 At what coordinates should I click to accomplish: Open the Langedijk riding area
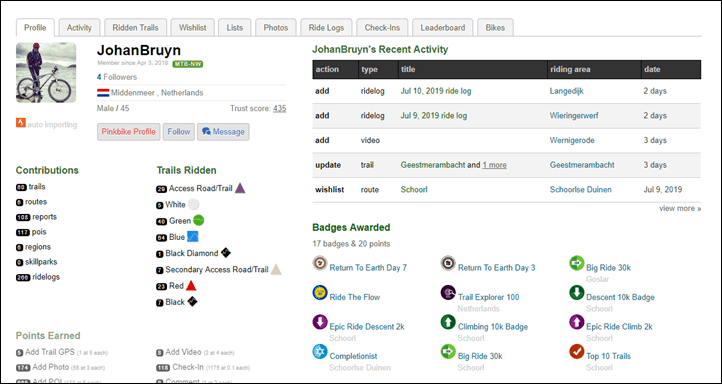point(566,91)
